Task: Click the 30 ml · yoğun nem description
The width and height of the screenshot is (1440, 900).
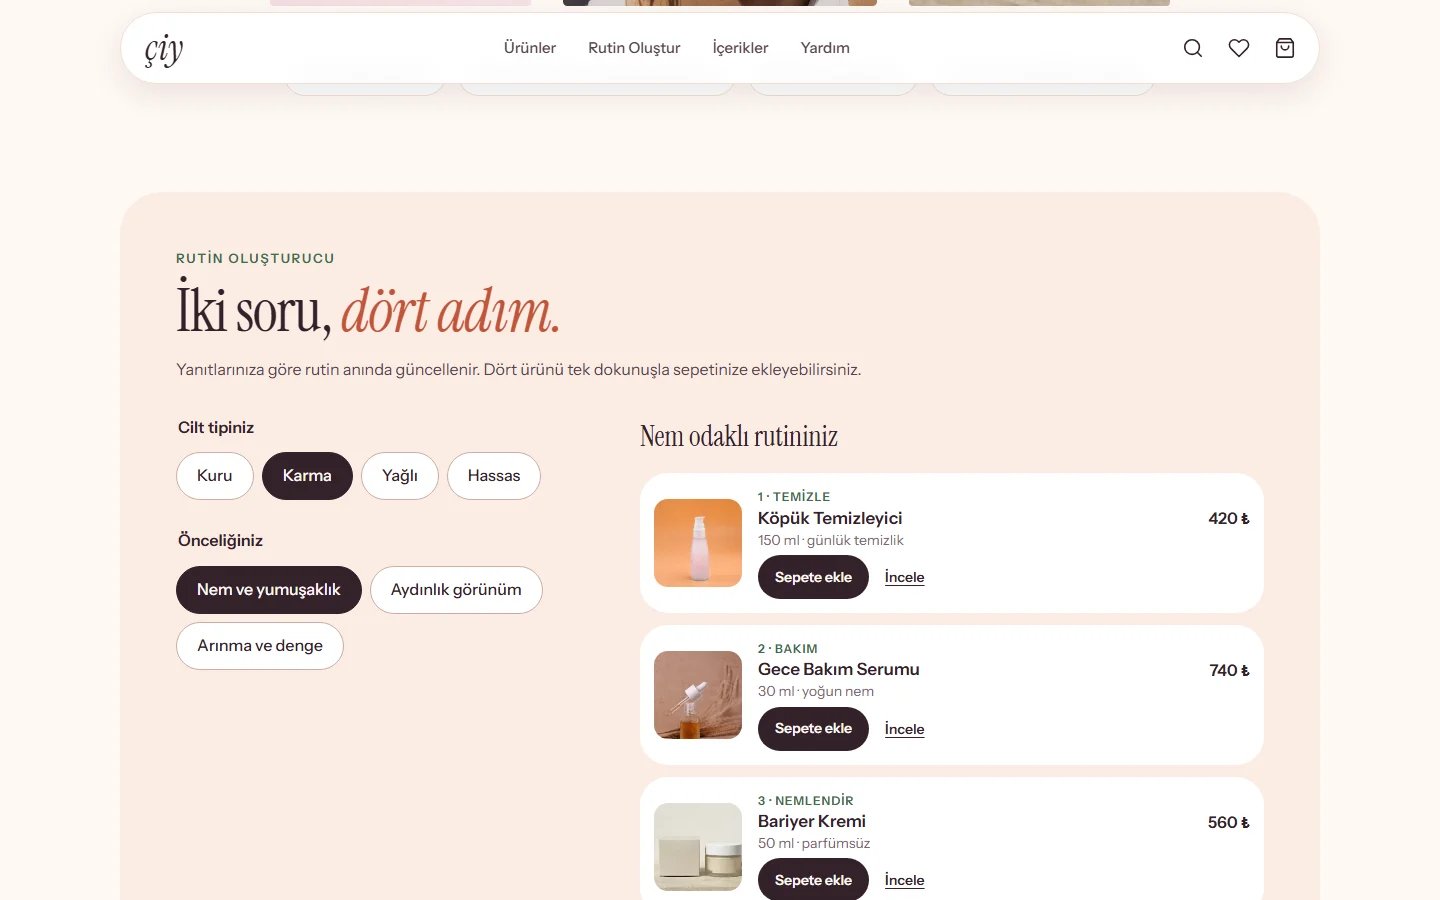Action: (816, 691)
